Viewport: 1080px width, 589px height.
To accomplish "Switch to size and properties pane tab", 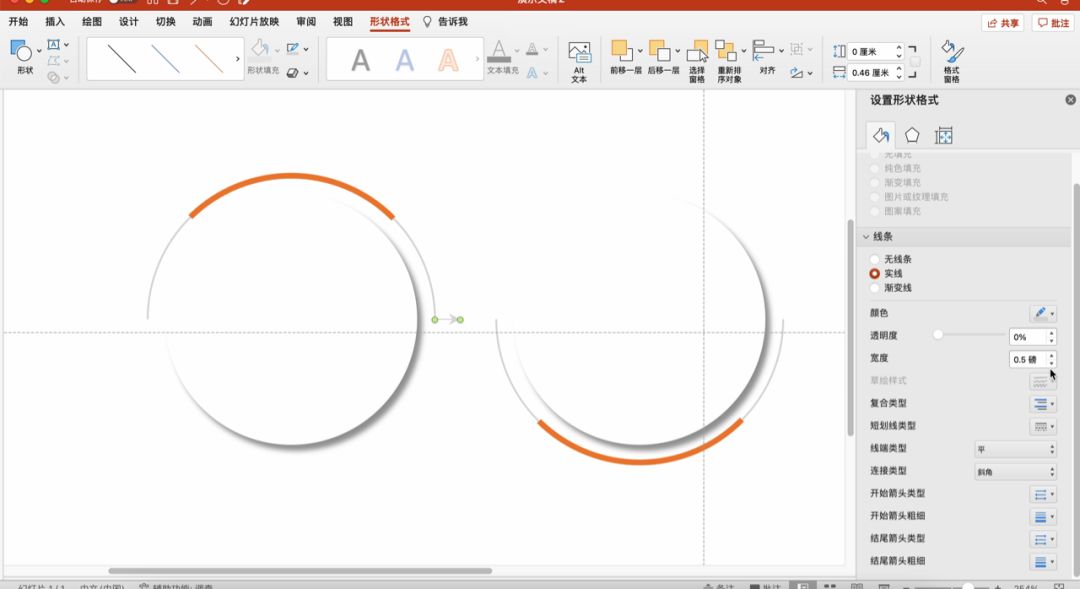I will point(944,135).
